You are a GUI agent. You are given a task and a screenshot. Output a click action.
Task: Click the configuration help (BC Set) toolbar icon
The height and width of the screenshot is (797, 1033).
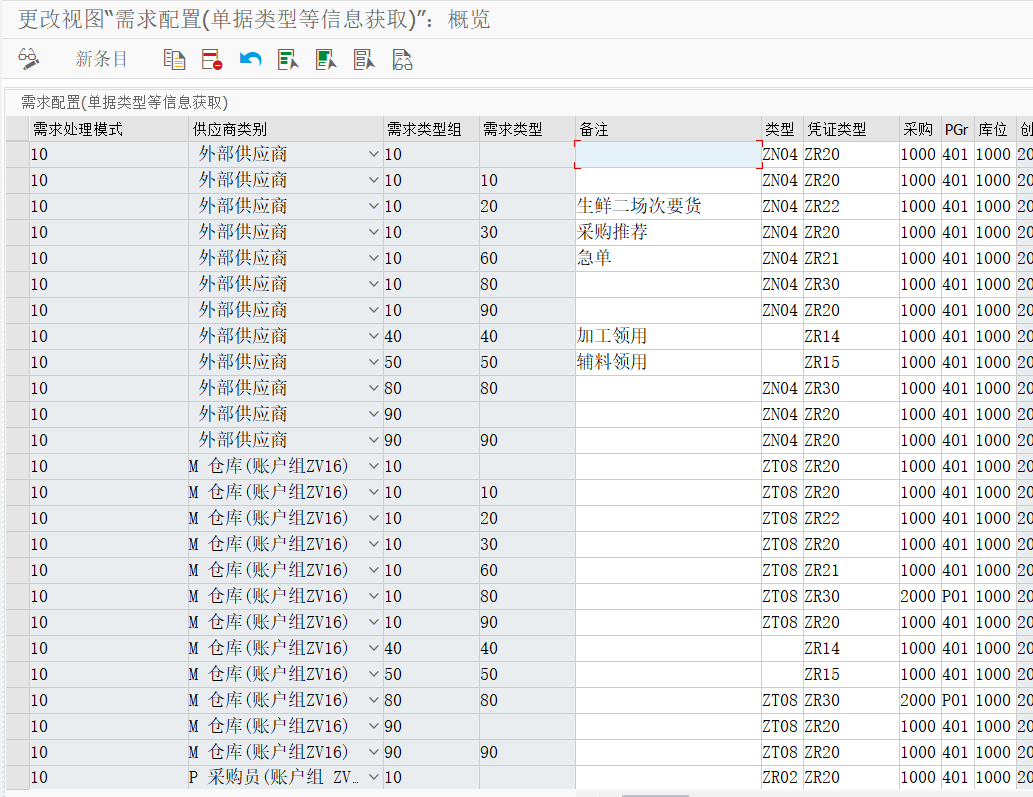pos(402,59)
